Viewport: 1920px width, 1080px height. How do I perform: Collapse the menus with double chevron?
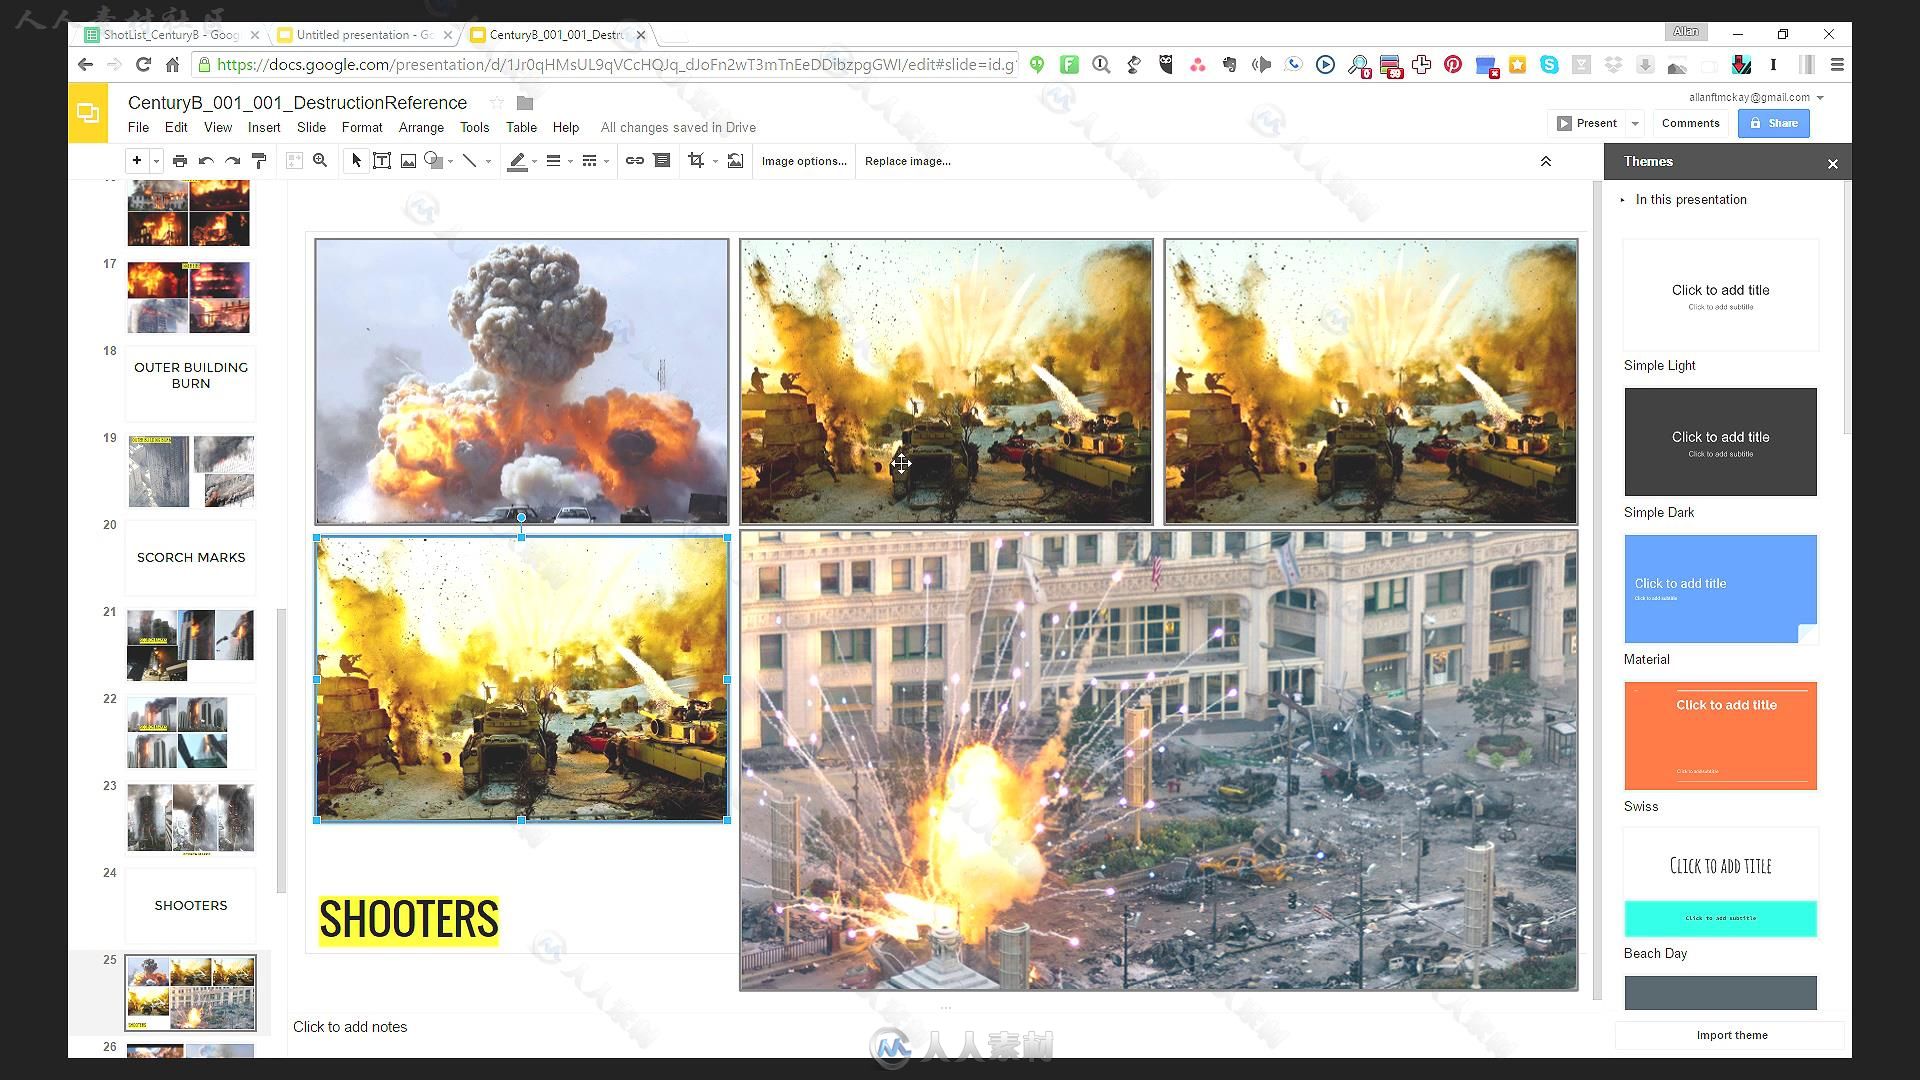coord(1545,161)
